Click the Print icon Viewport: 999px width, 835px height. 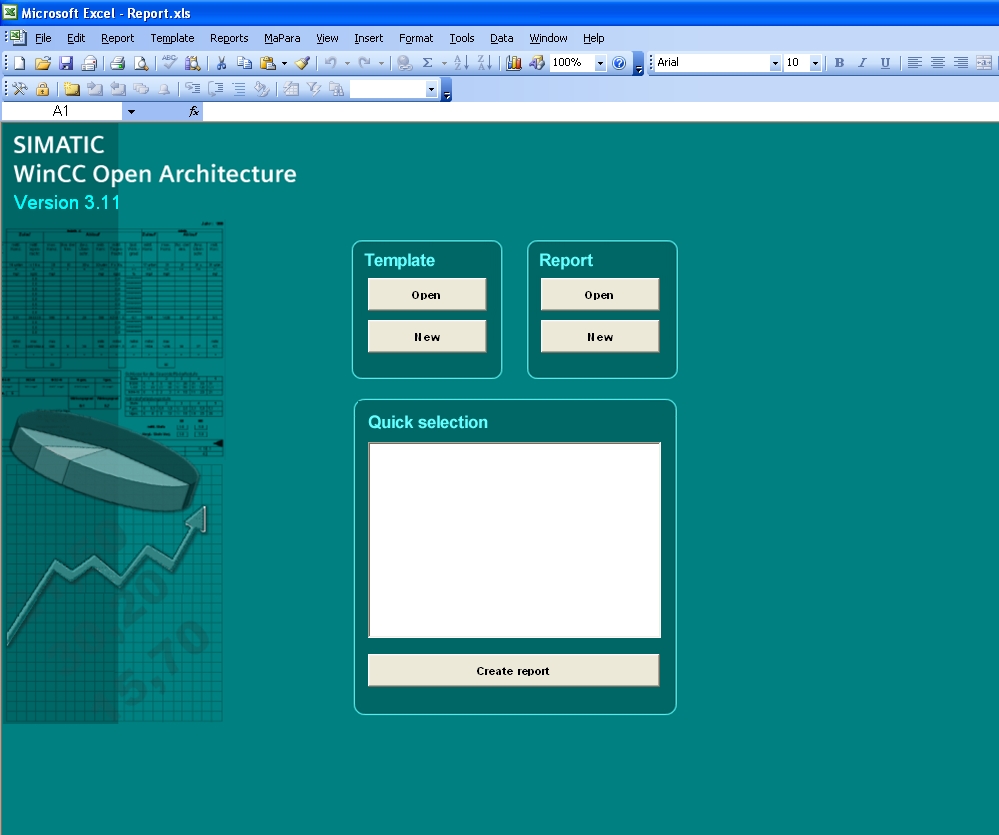point(117,62)
